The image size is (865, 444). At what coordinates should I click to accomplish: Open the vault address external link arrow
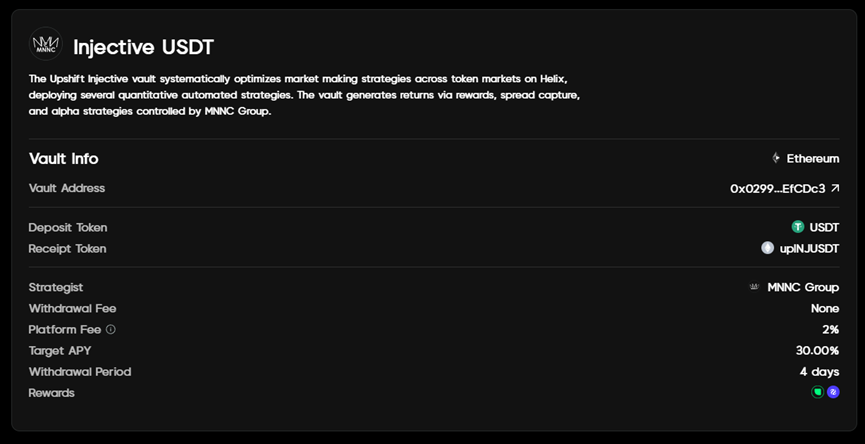click(x=835, y=188)
